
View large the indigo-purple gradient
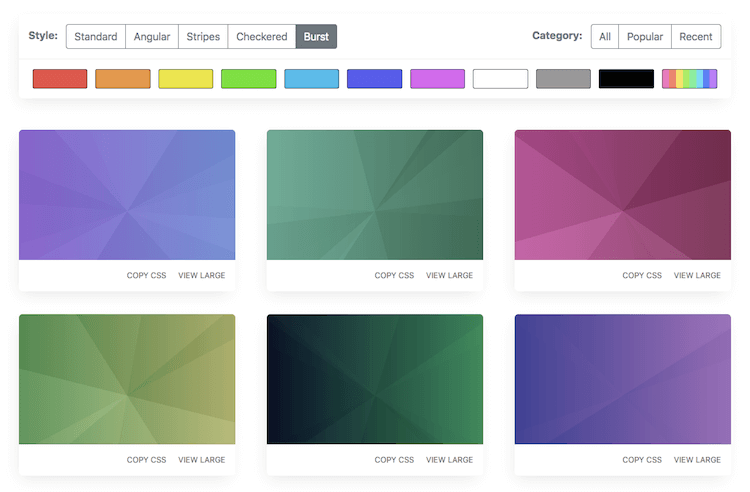pyautogui.click(x=697, y=460)
